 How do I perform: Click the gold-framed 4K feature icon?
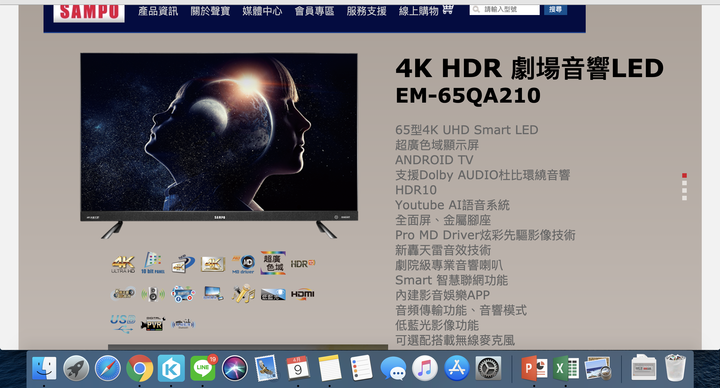[x=213, y=264]
